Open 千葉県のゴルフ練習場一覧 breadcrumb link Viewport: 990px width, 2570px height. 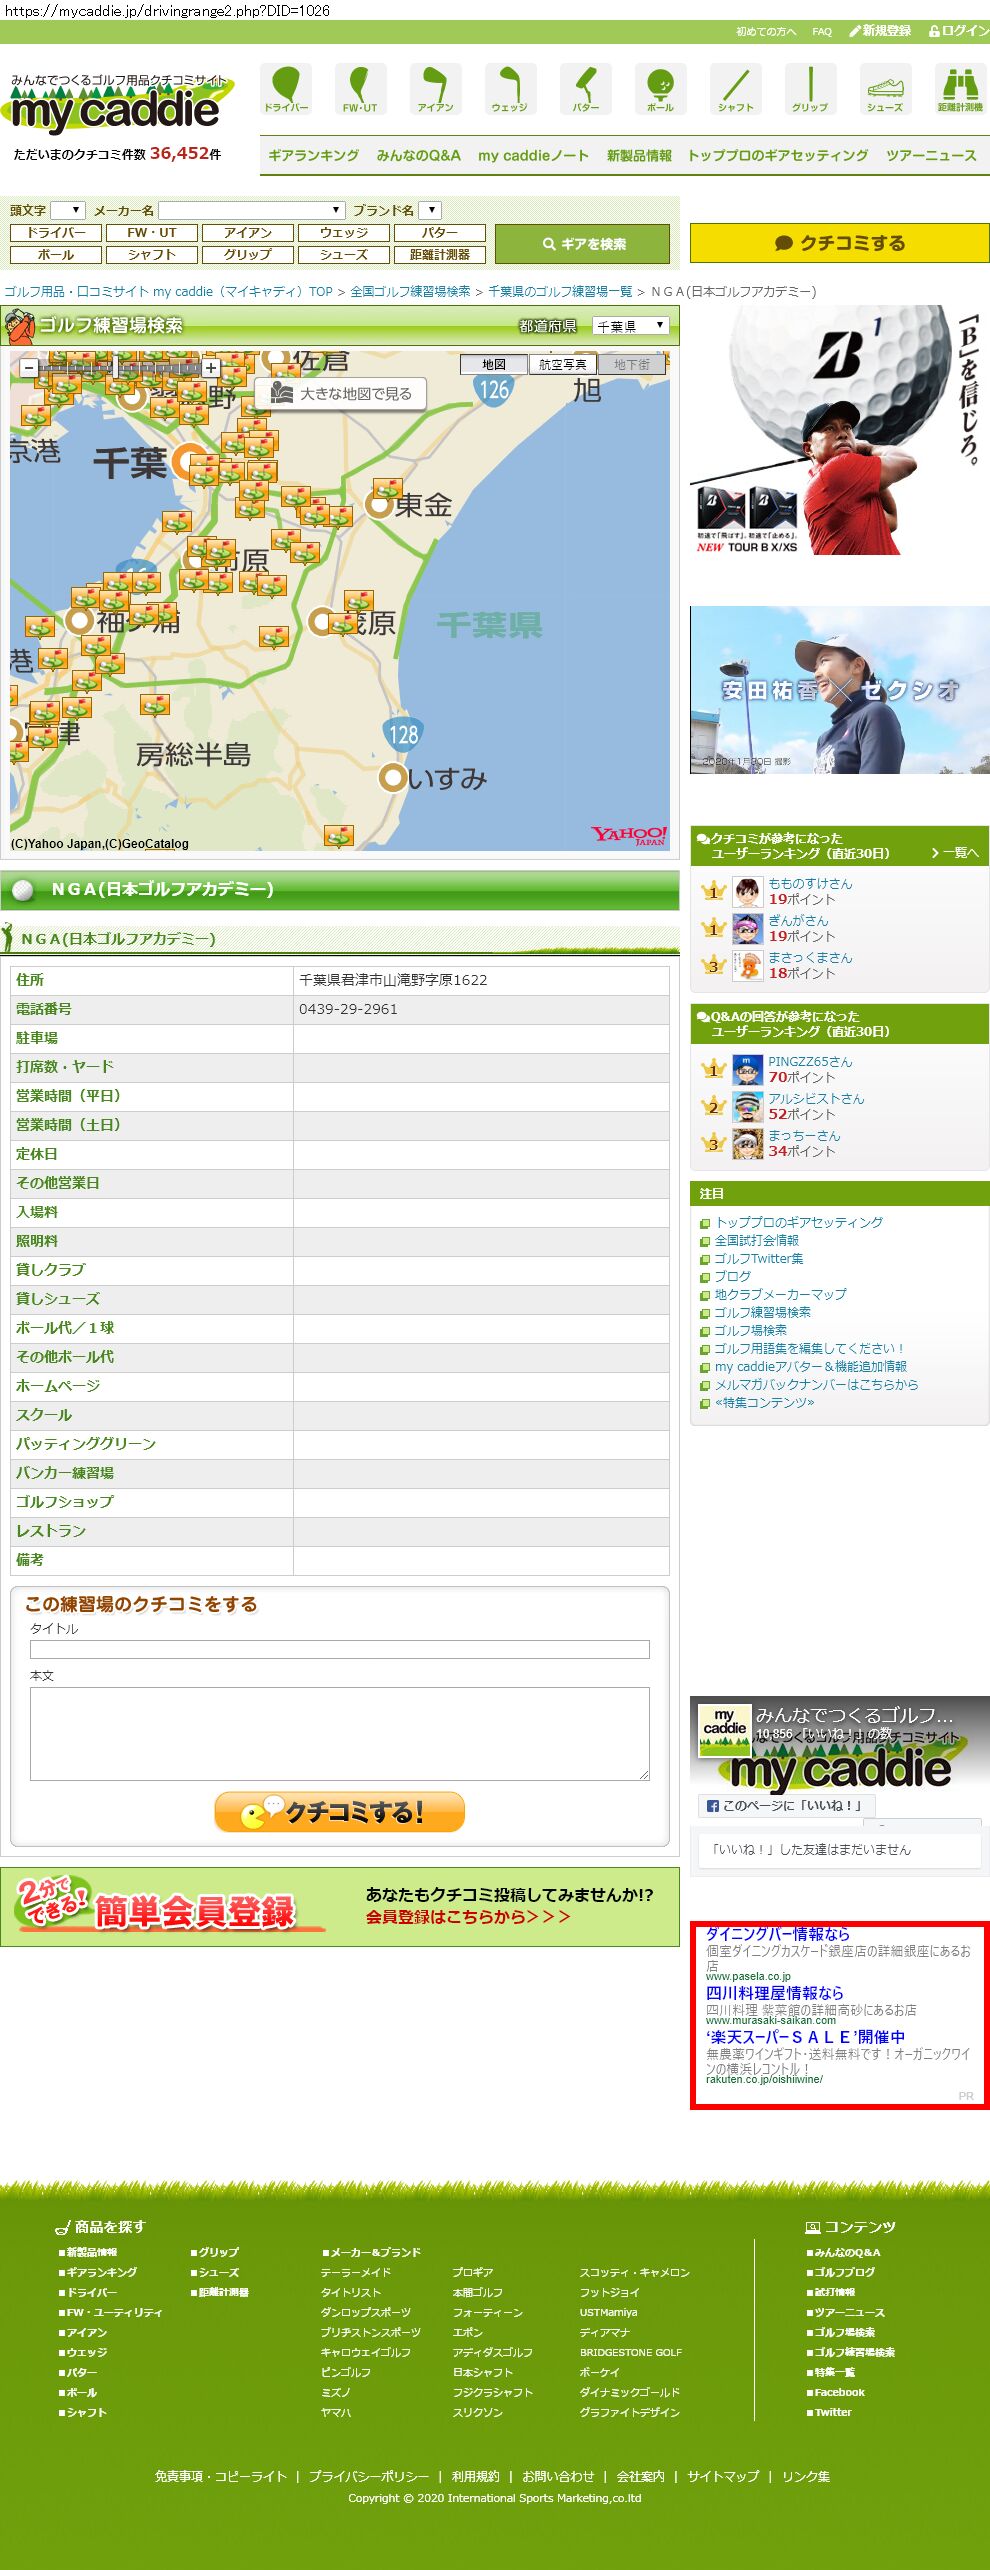click(560, 292)
